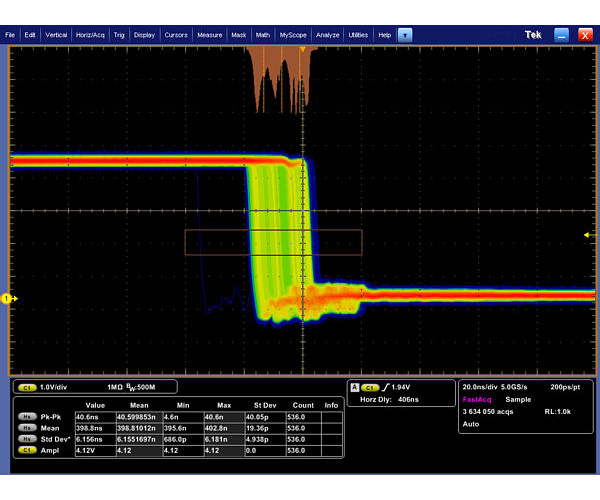Click the Pk-Pk histogram measurement badge
Image resolution: width=600 pixels, height=500 pixels.
(27, 417)
